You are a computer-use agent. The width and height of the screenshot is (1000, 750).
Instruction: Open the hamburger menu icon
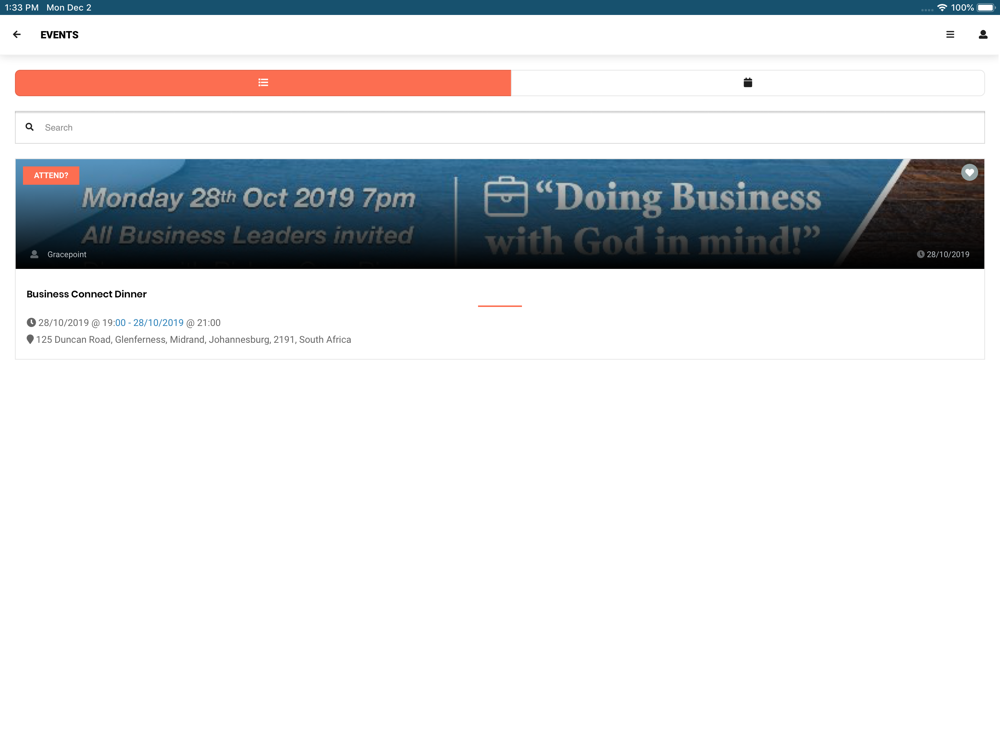pyautogui.click(x=950, y=34)
